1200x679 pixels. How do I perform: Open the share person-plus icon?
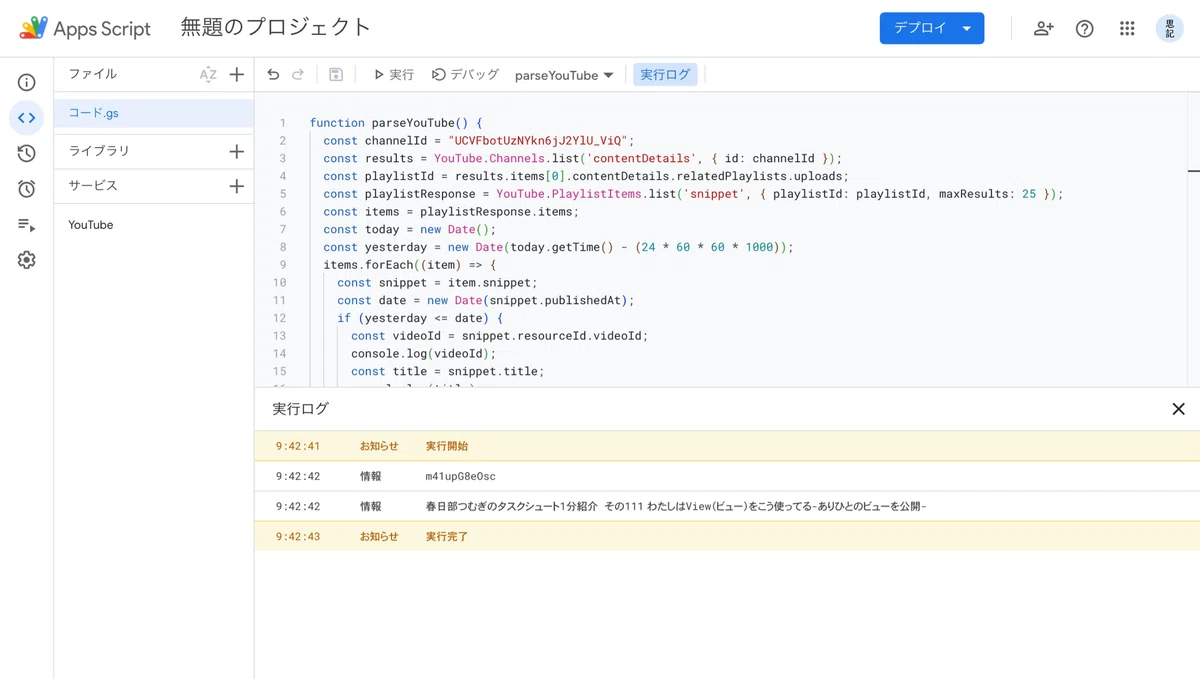pos(1043,29)
